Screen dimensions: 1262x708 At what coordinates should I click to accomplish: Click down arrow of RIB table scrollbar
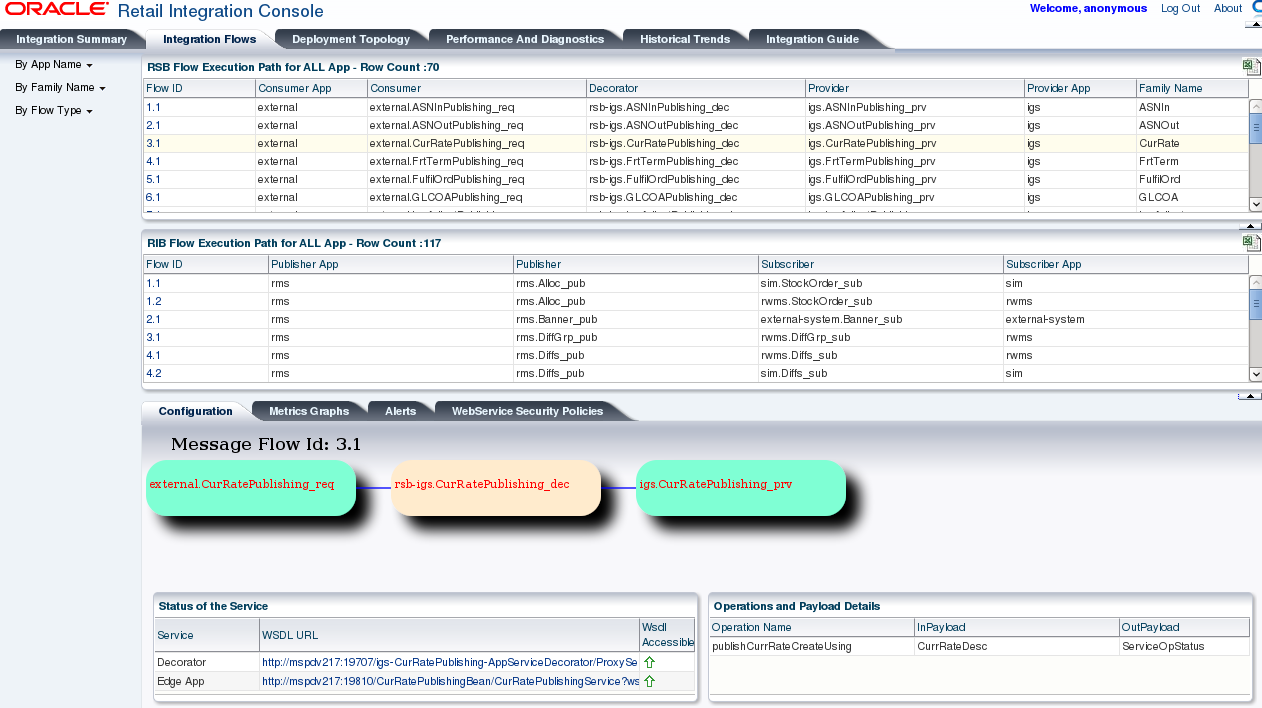pyautogui.click(x=1256, y=374)
